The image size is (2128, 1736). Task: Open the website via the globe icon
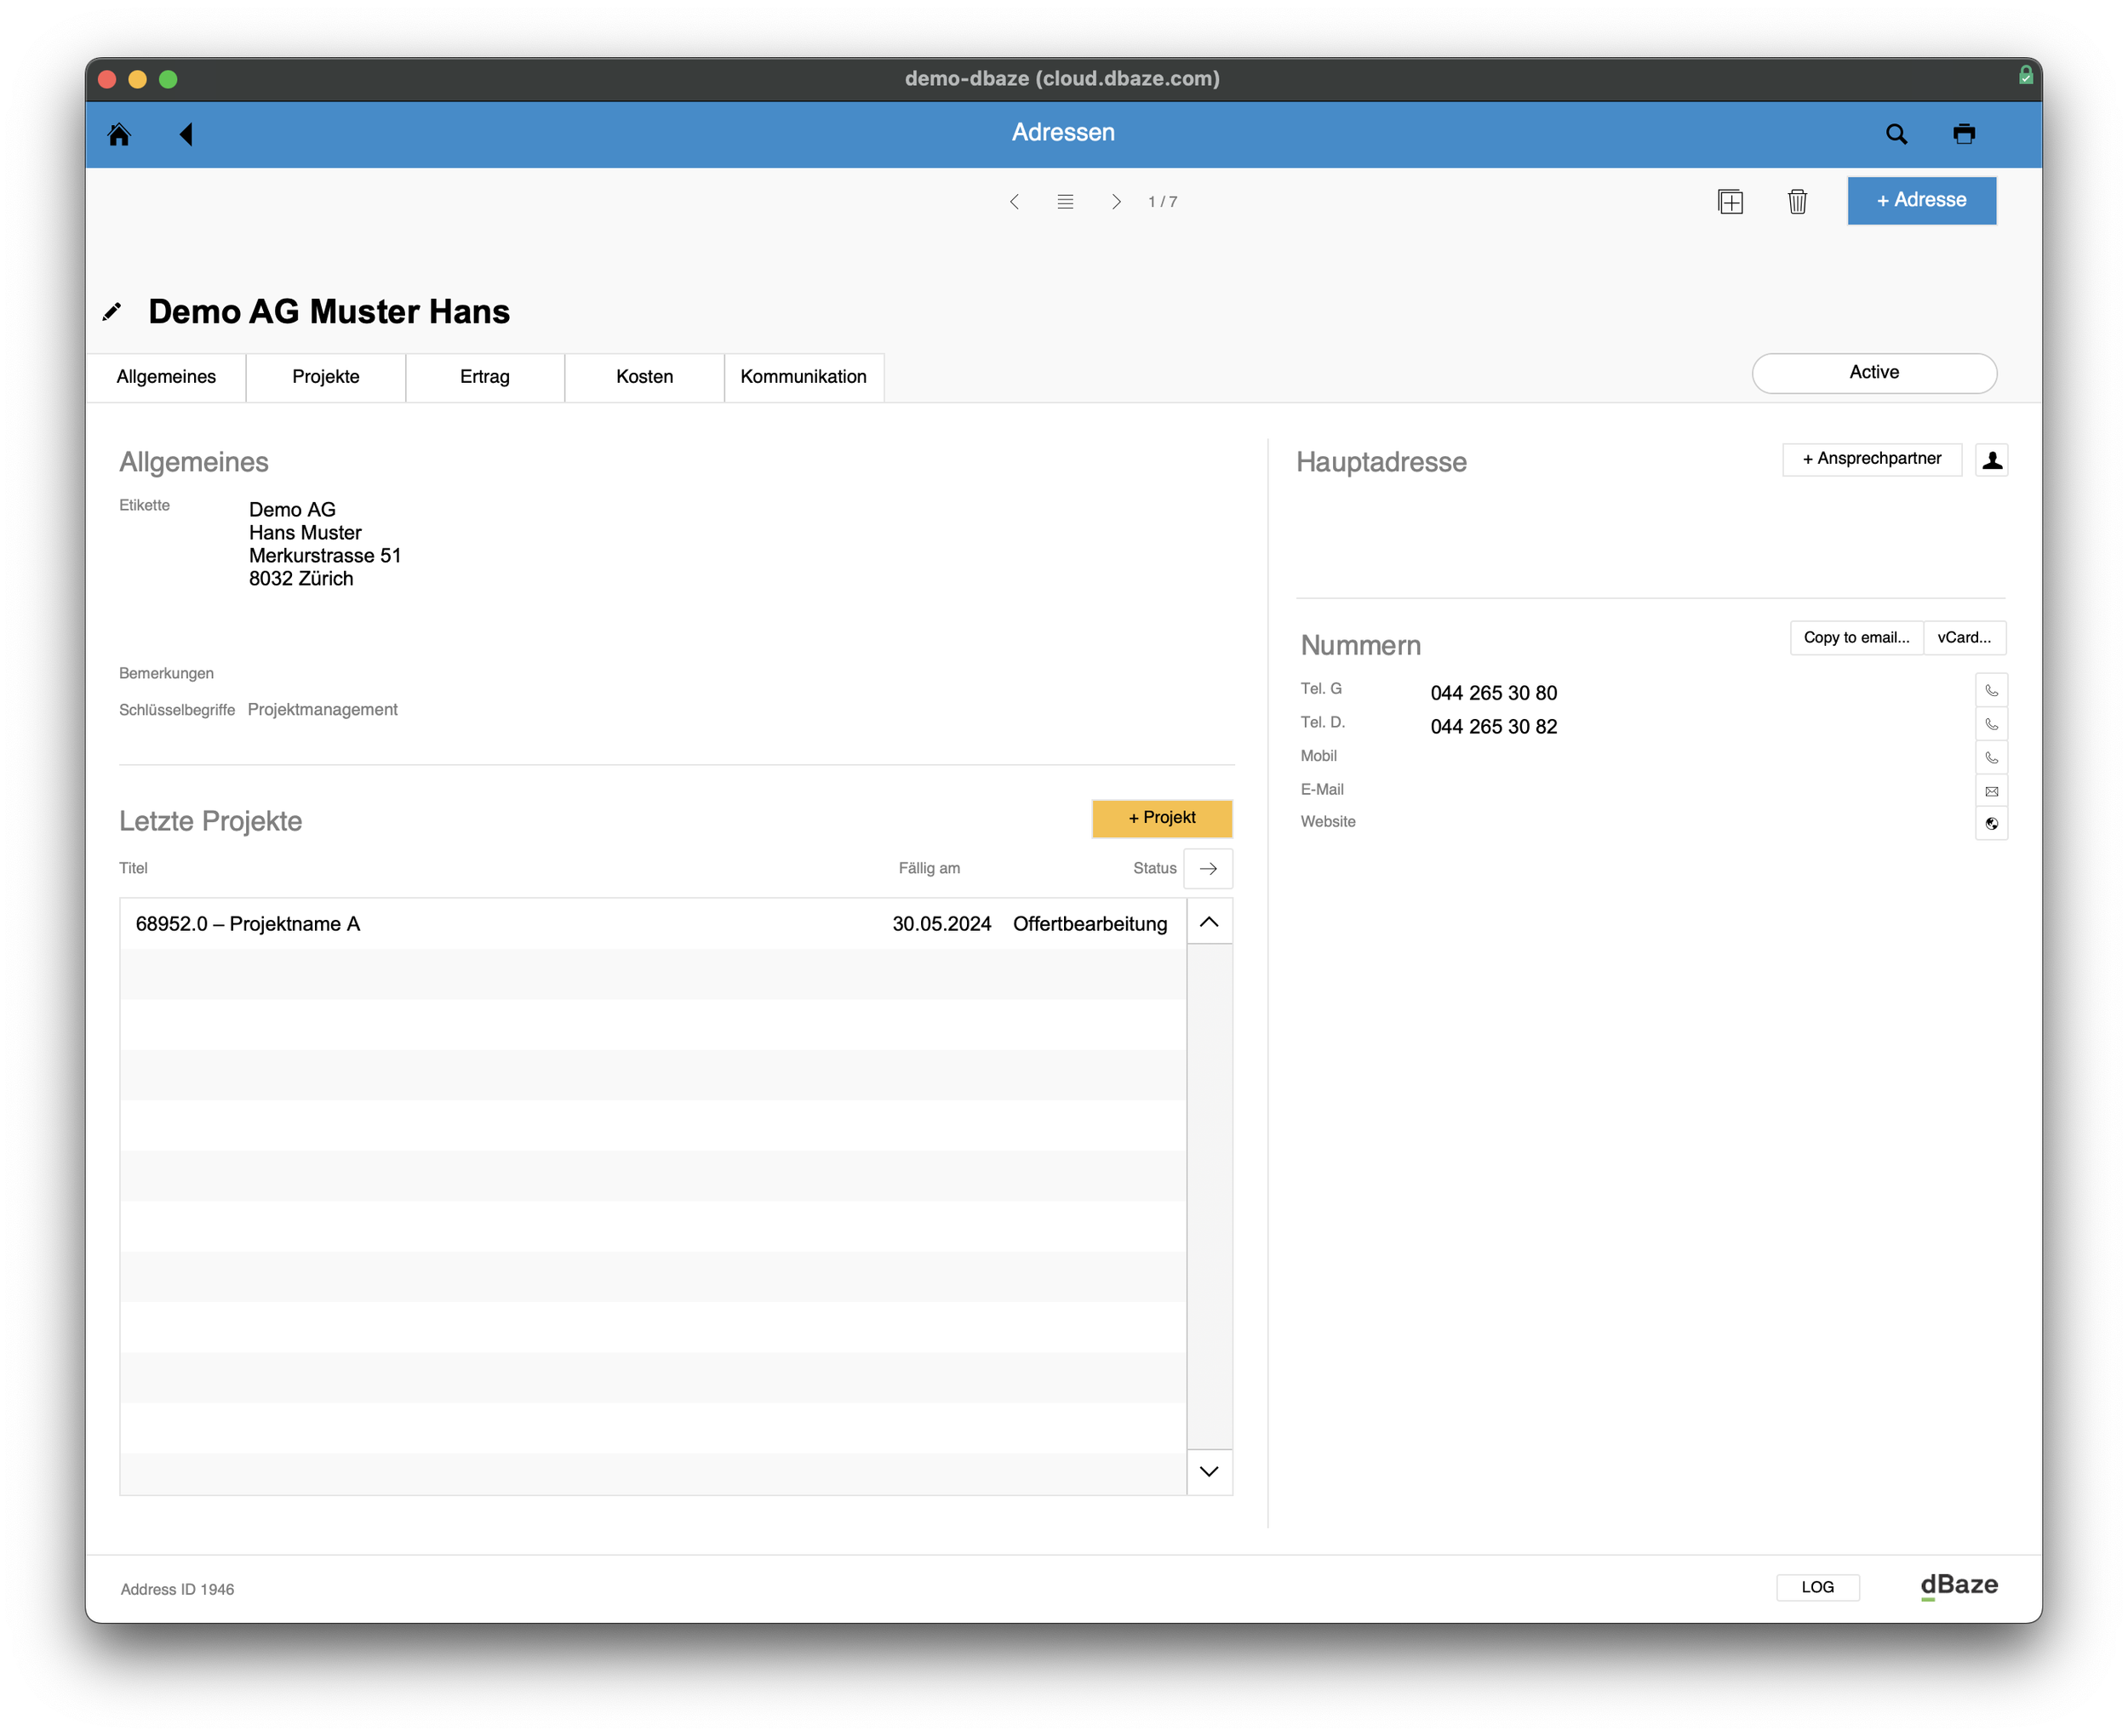[1991, 824]
